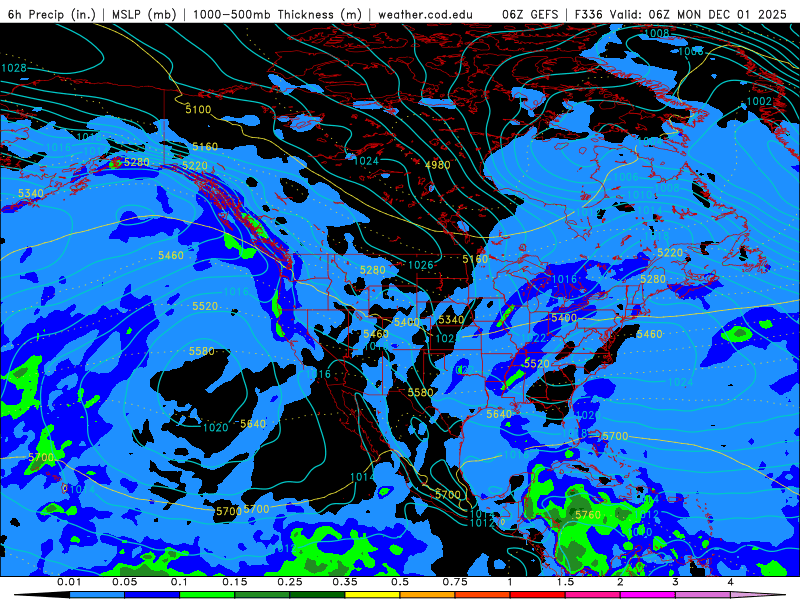This screenshot has height=600, width=800.
Task: Click the 5760 thickness label over Caribbean
Action: pyautogui.click(x=588, y=515)
